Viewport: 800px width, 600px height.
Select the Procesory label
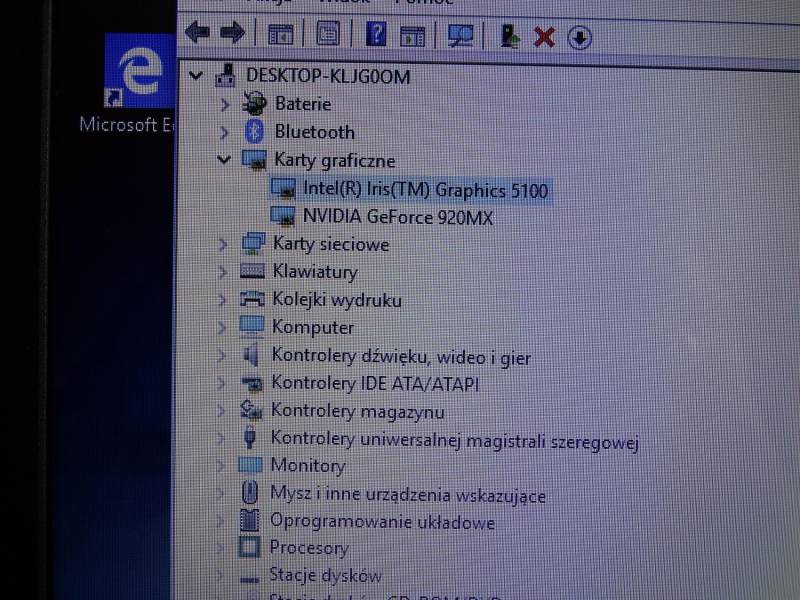point(309,548)
